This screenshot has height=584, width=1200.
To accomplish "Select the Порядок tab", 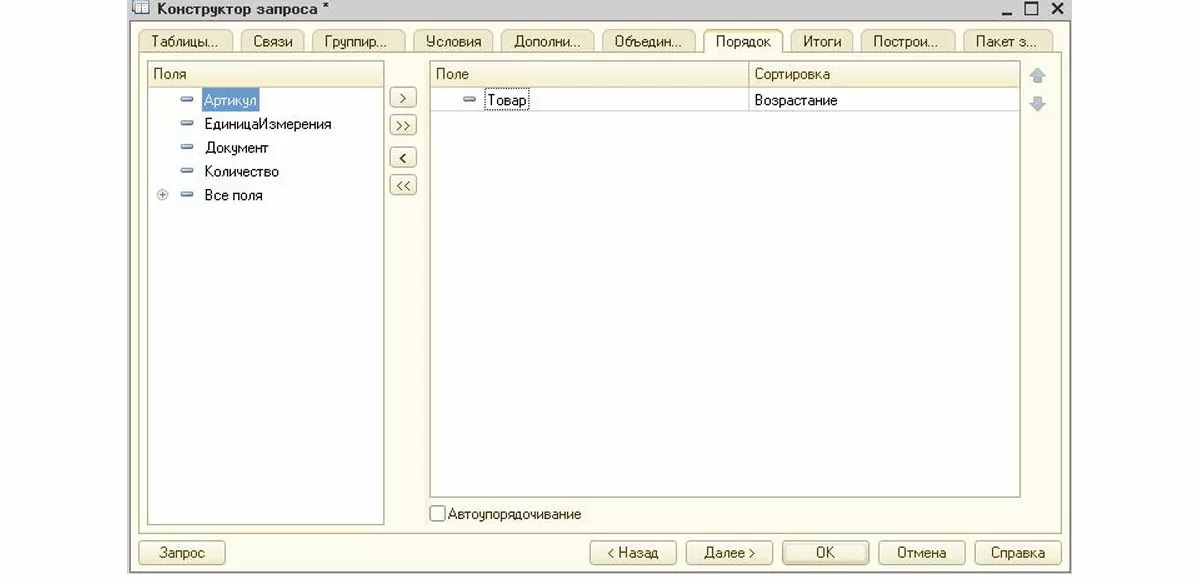I will click(743, 42).
